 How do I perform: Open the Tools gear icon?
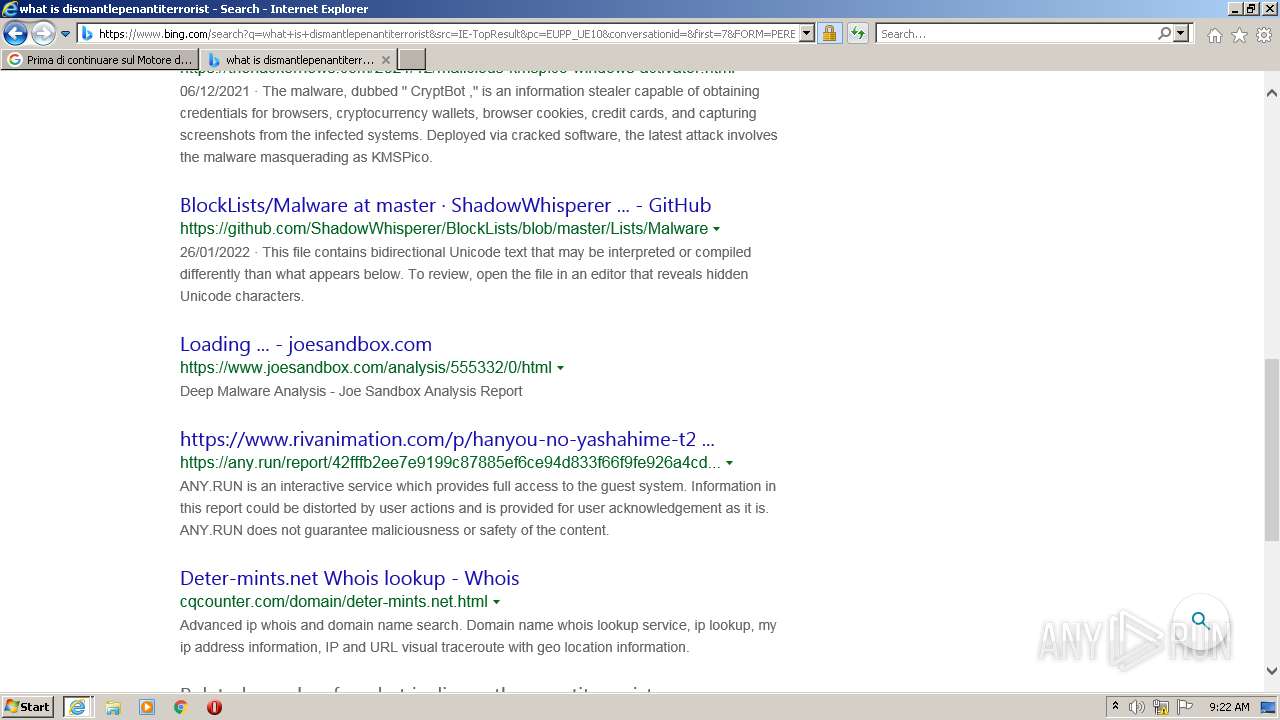[1263, 35]
